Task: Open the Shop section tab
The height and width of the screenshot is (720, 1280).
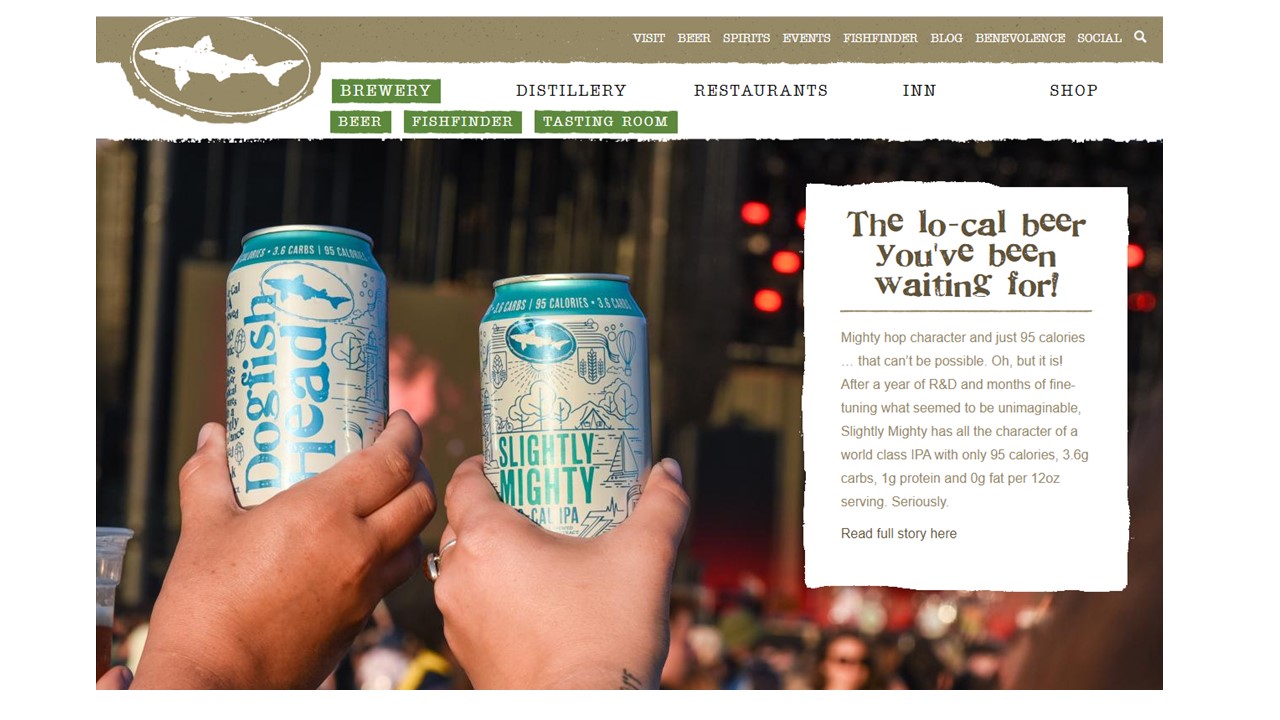Action: pos(1073,91)
